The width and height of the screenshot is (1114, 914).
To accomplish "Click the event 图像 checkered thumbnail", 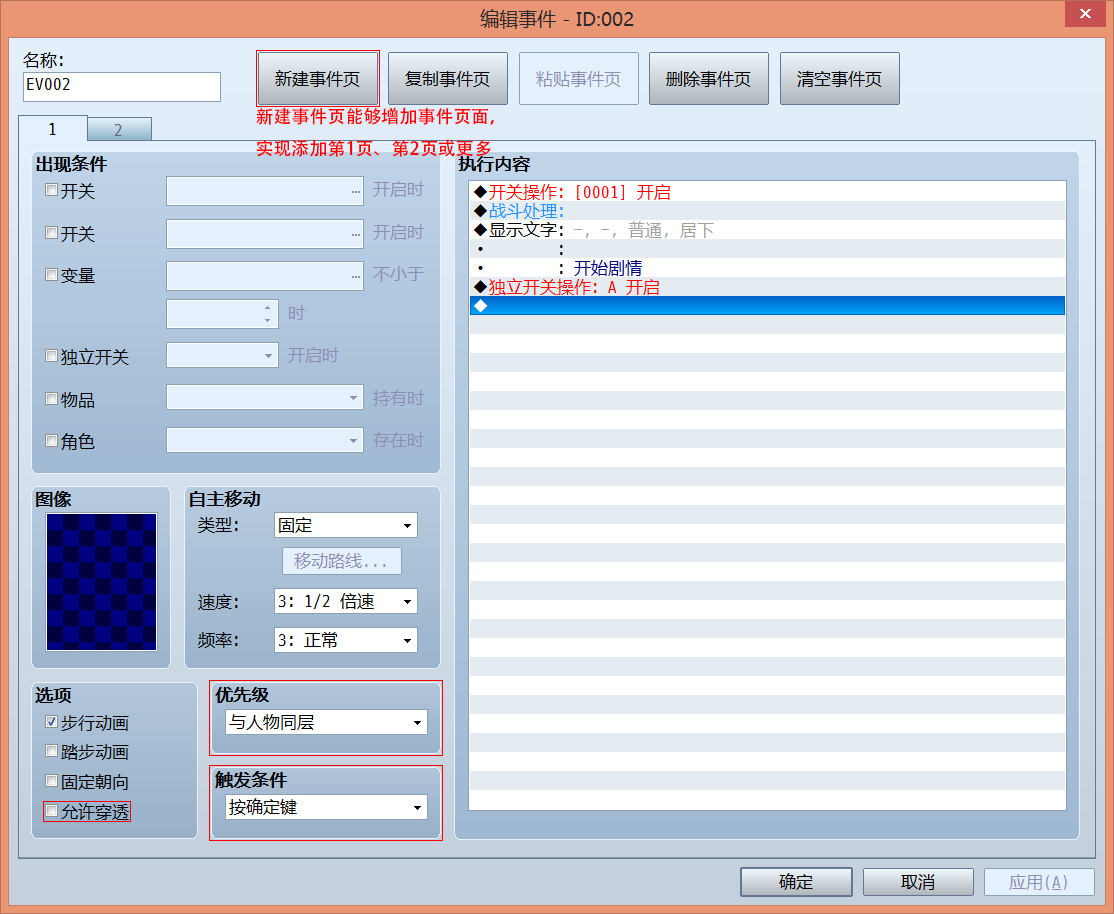I will (102, 581).
